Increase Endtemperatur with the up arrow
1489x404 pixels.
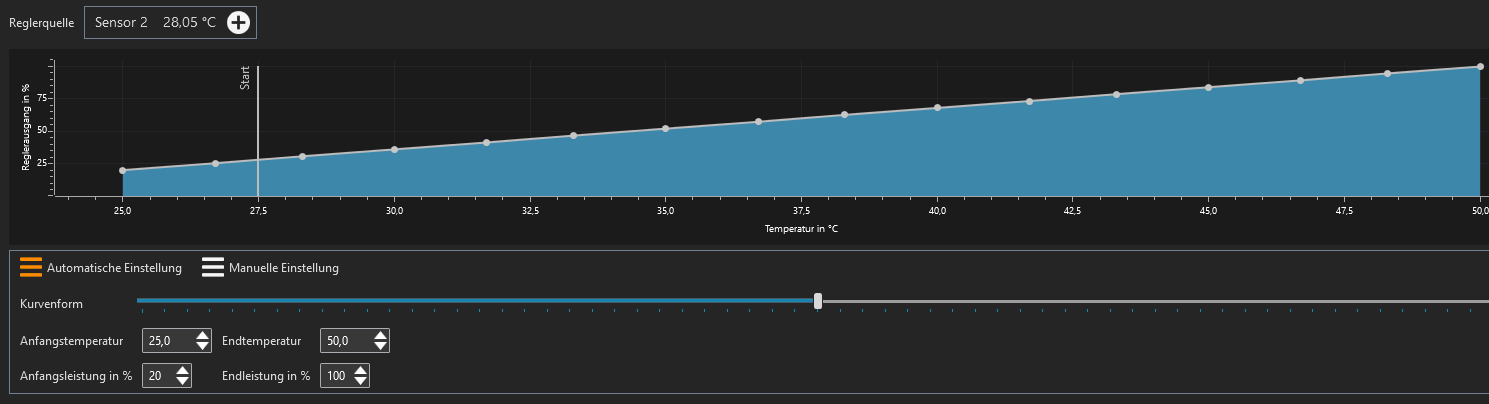tap(379, 336)
